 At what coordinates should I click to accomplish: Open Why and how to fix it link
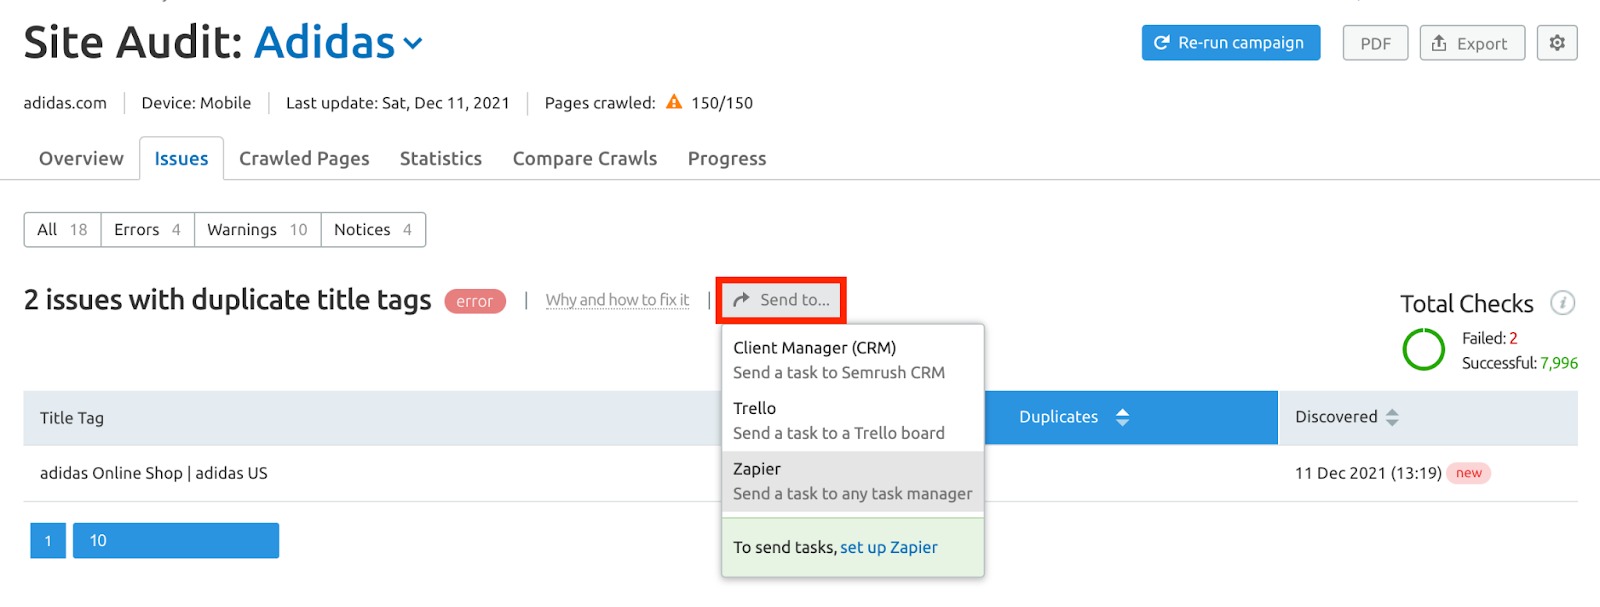click(617, 300)
